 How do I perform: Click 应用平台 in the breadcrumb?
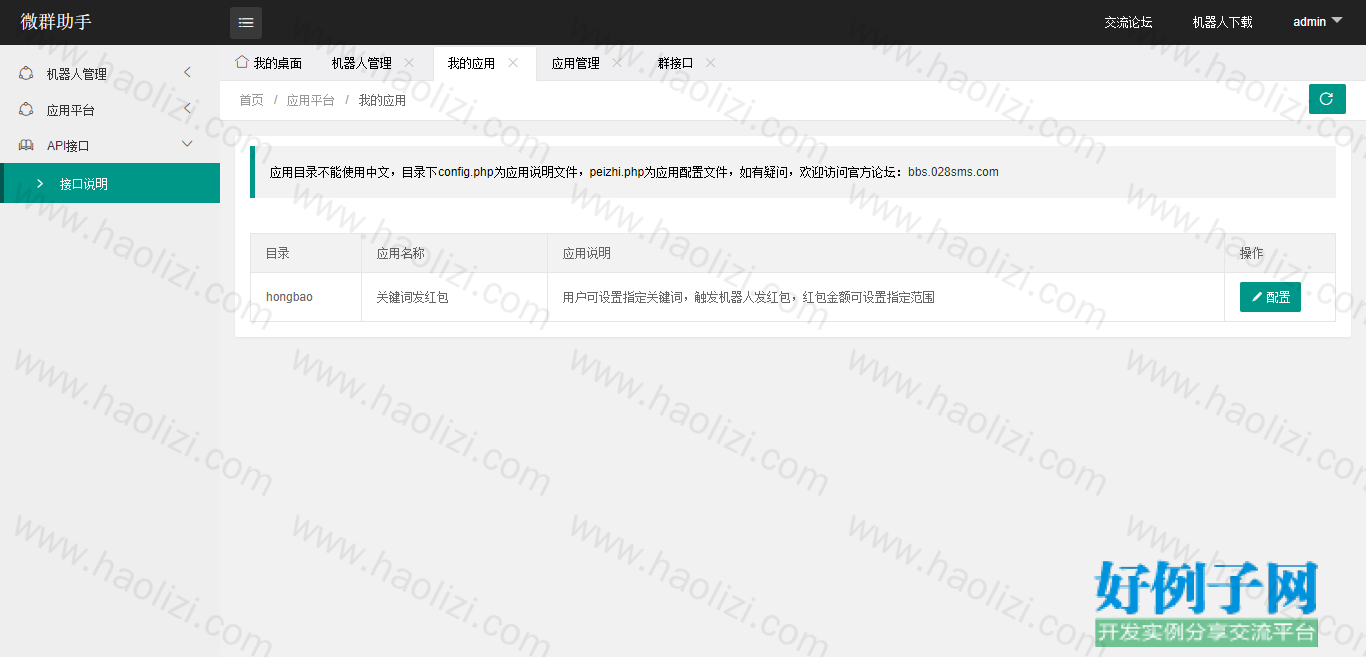point(311,100)
